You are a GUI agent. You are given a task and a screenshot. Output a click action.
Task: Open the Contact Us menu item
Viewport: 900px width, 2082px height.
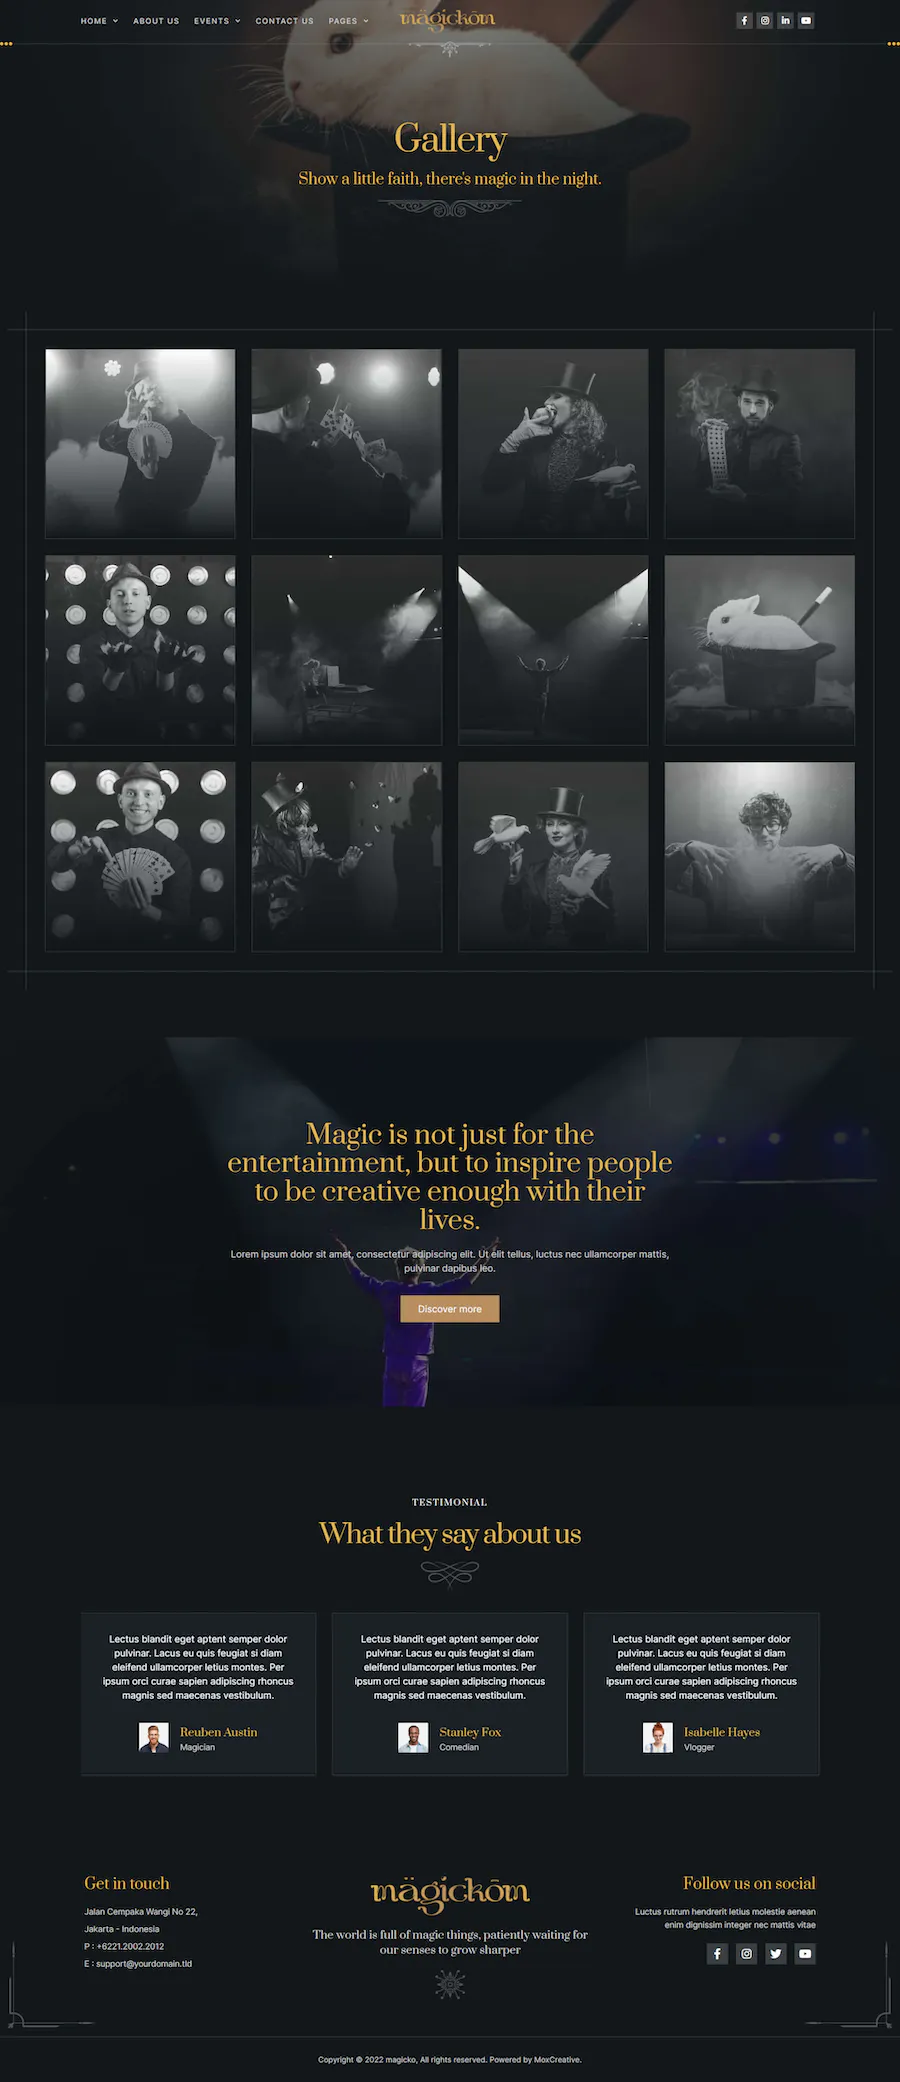(x=284, y=21)
